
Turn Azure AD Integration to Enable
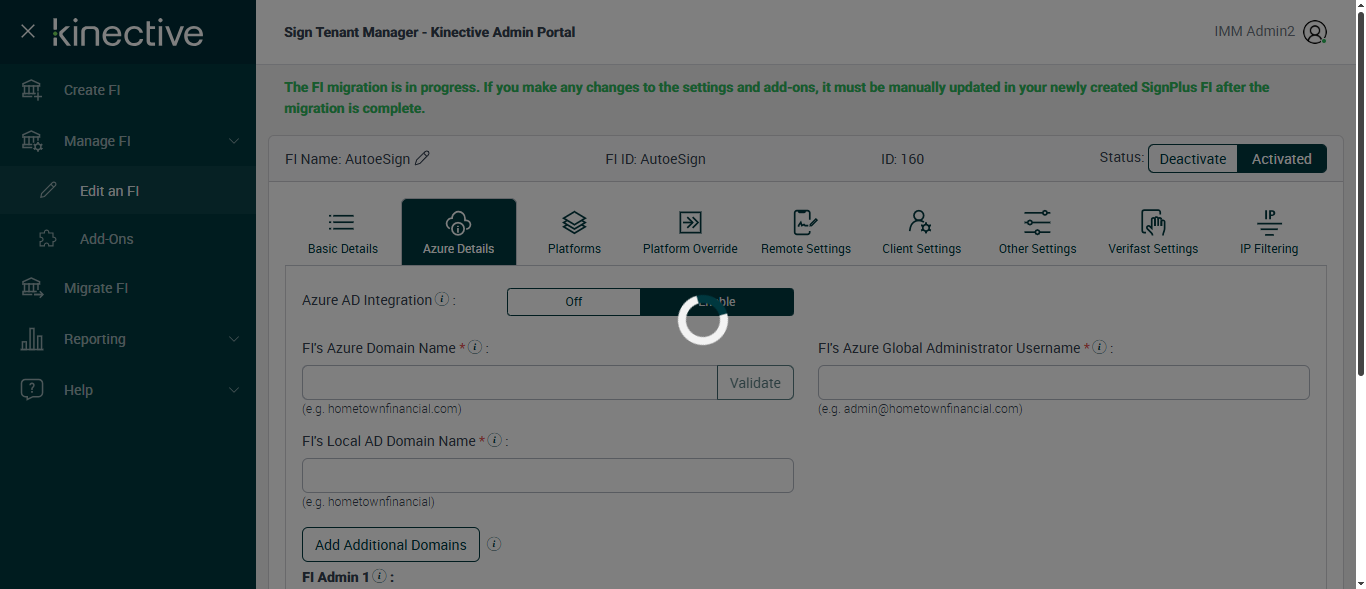point(717,302)
